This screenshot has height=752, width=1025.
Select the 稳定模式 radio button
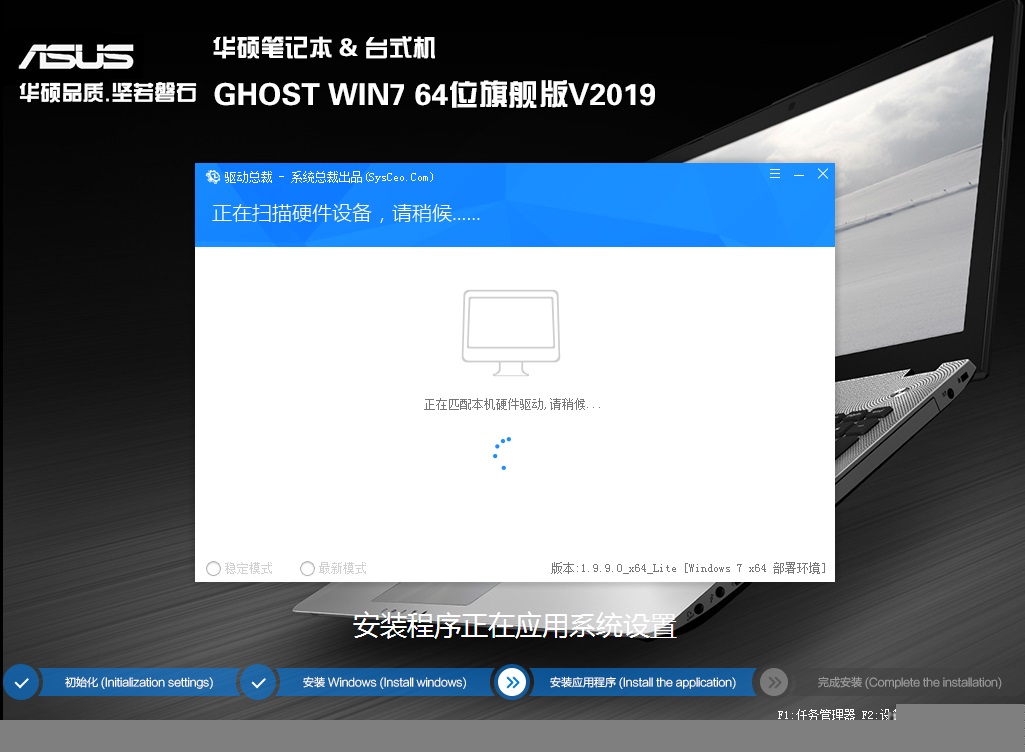coord(213,568)
